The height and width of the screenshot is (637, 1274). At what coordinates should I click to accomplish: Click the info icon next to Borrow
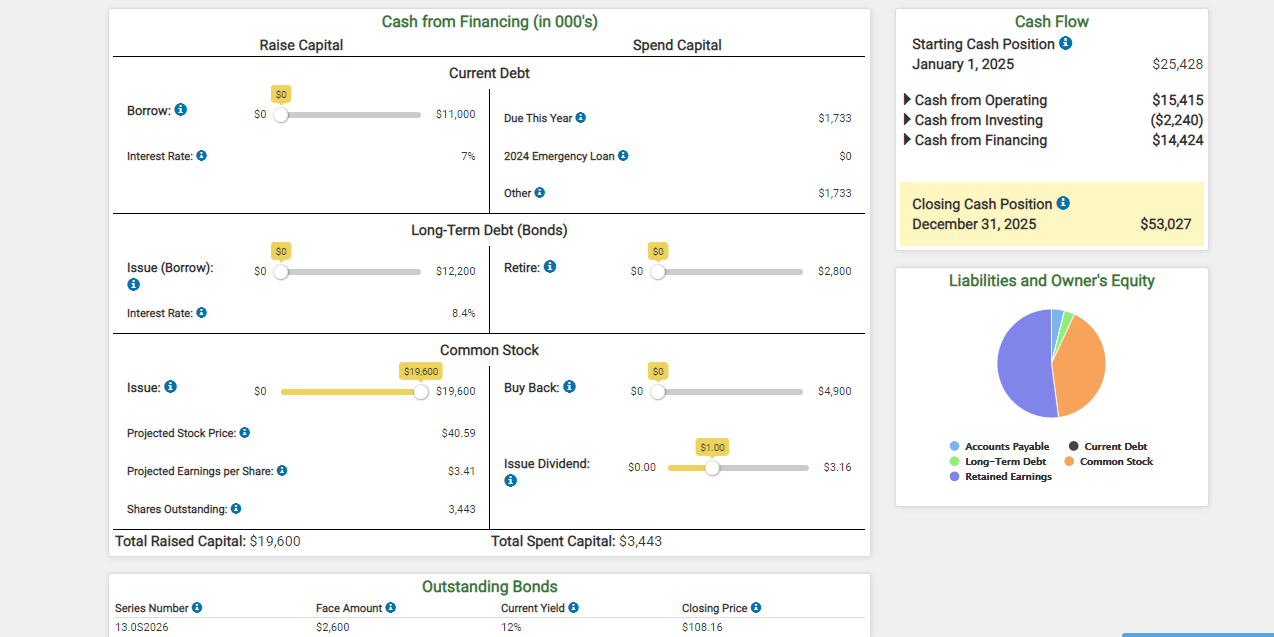coord(181,110)
